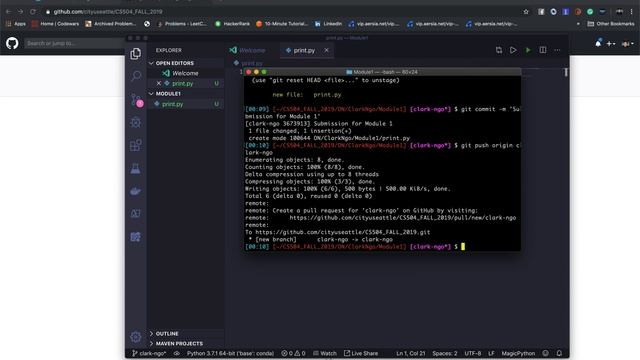Open More Actions ellipsis in editor toolbar
Viewport: 640px width, 360px height.
(x=557, y=50)
